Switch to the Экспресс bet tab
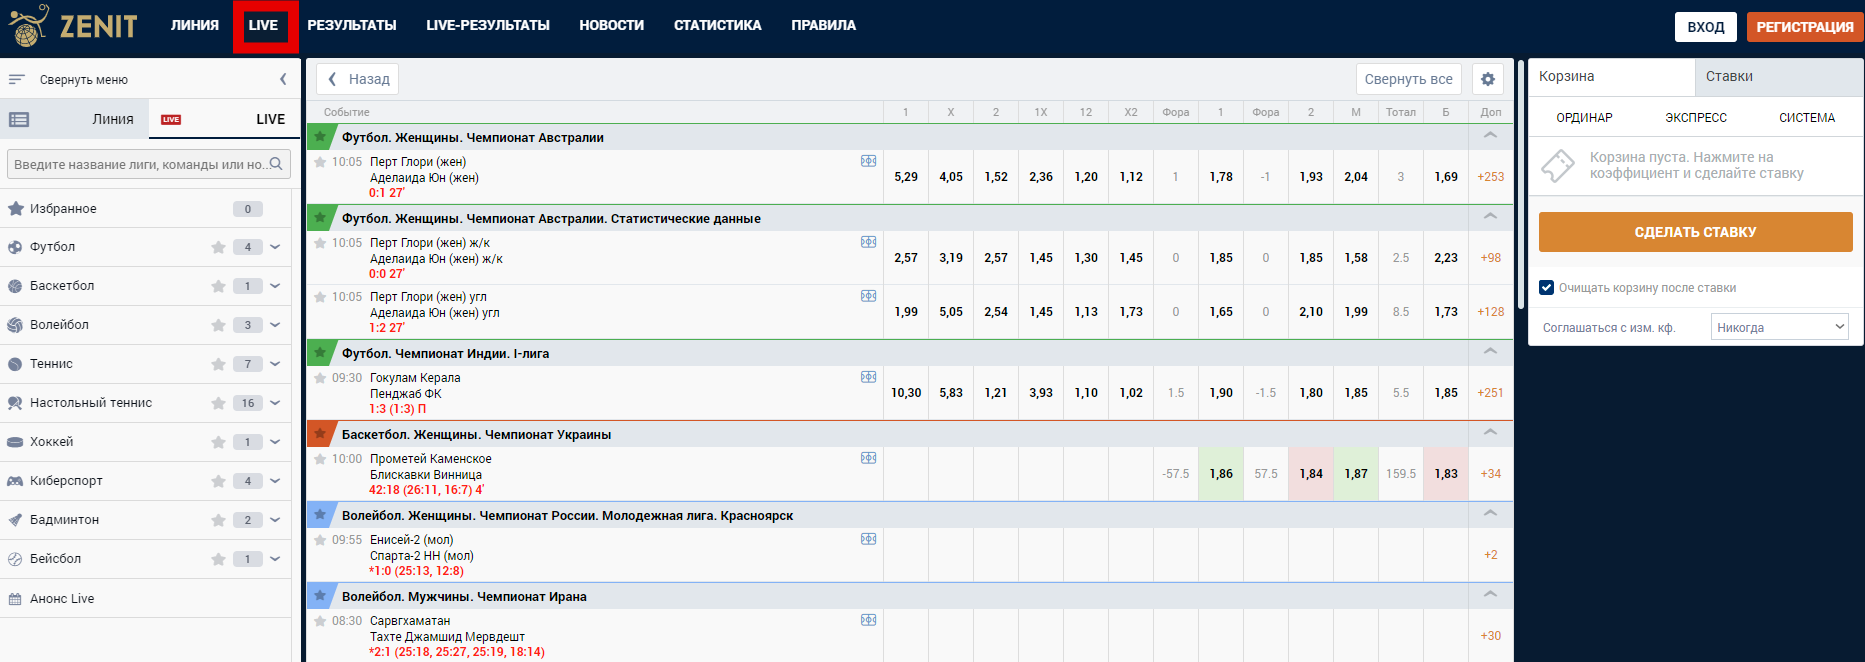The height and width of the screenshot is (662, 1865). (1695, 118)
